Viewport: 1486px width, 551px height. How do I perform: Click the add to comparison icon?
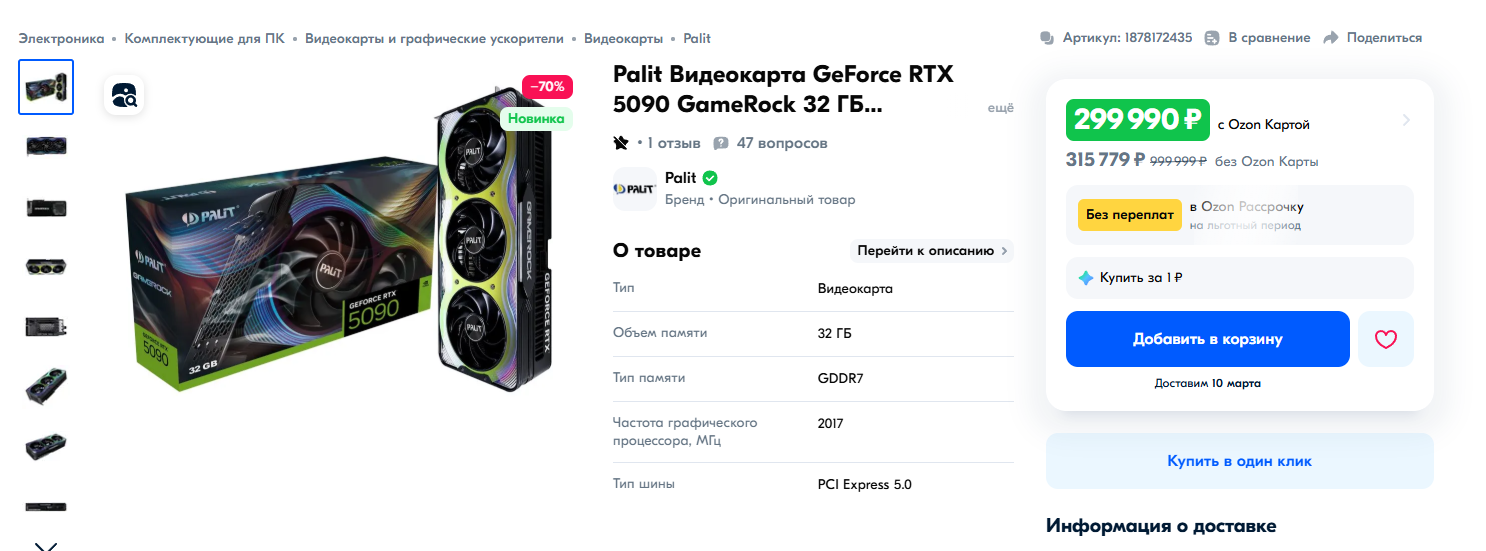click(x=1212, y=38)
